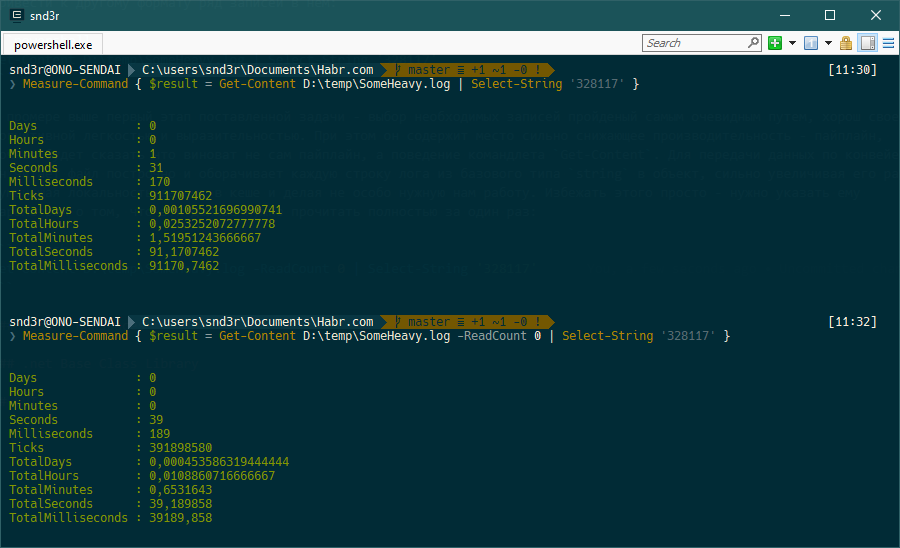Viewport: 900px width, 548px height.
Task: Open the new console dropdown arrow
Action: (792, 43)
